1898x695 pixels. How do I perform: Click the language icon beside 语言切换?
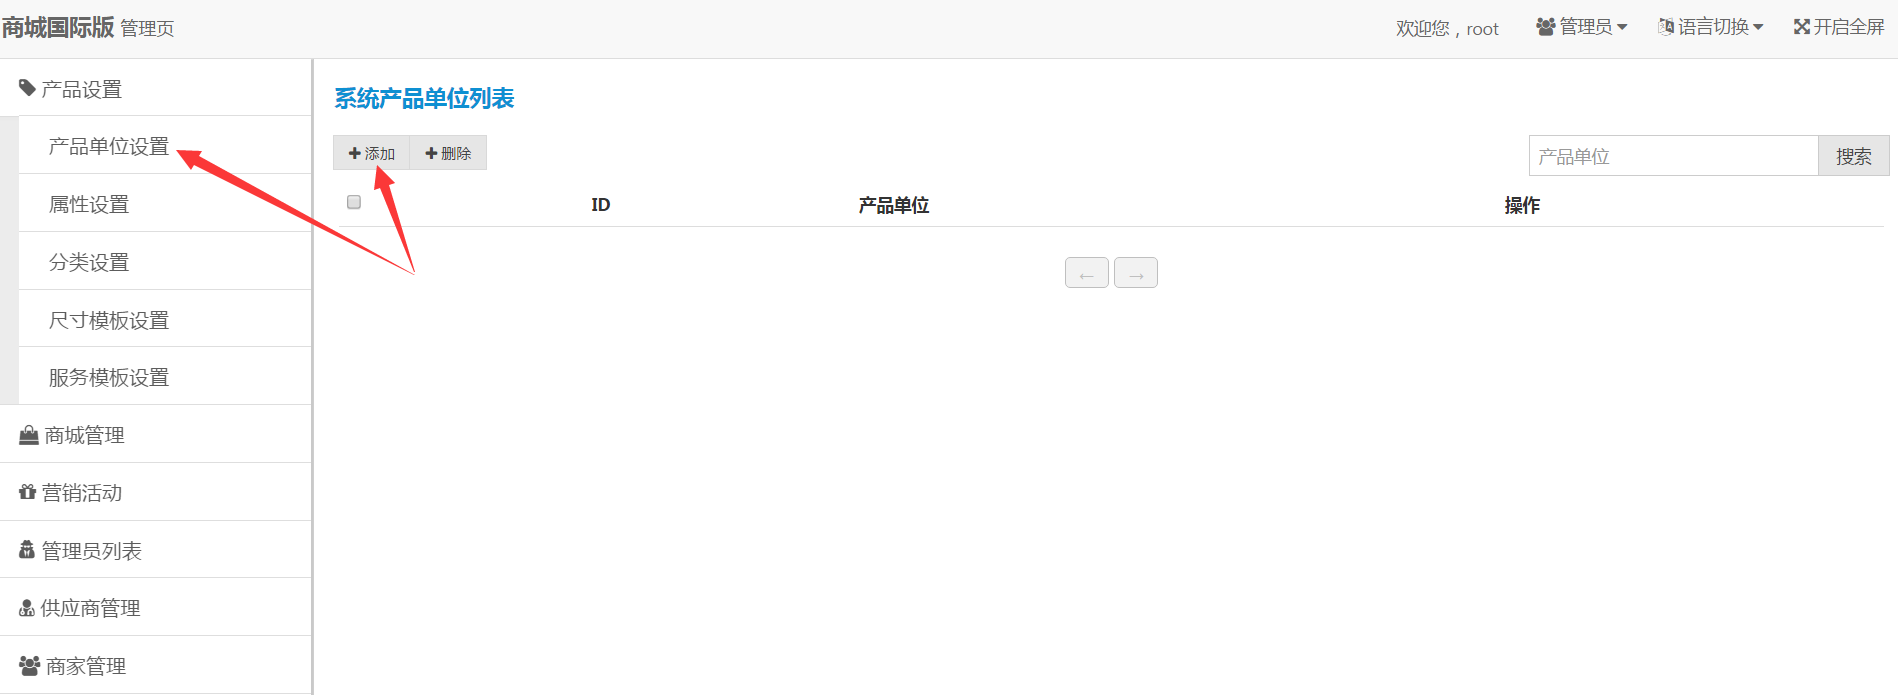tap(1665, 27)
